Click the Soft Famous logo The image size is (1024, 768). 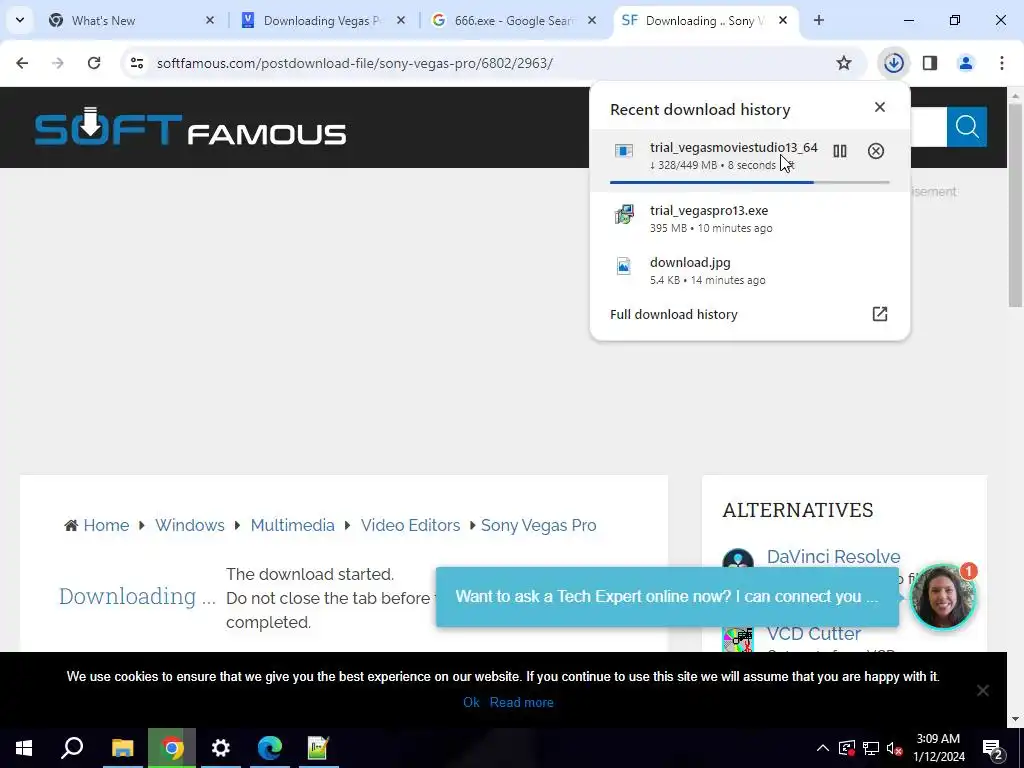tap(190, 127)
